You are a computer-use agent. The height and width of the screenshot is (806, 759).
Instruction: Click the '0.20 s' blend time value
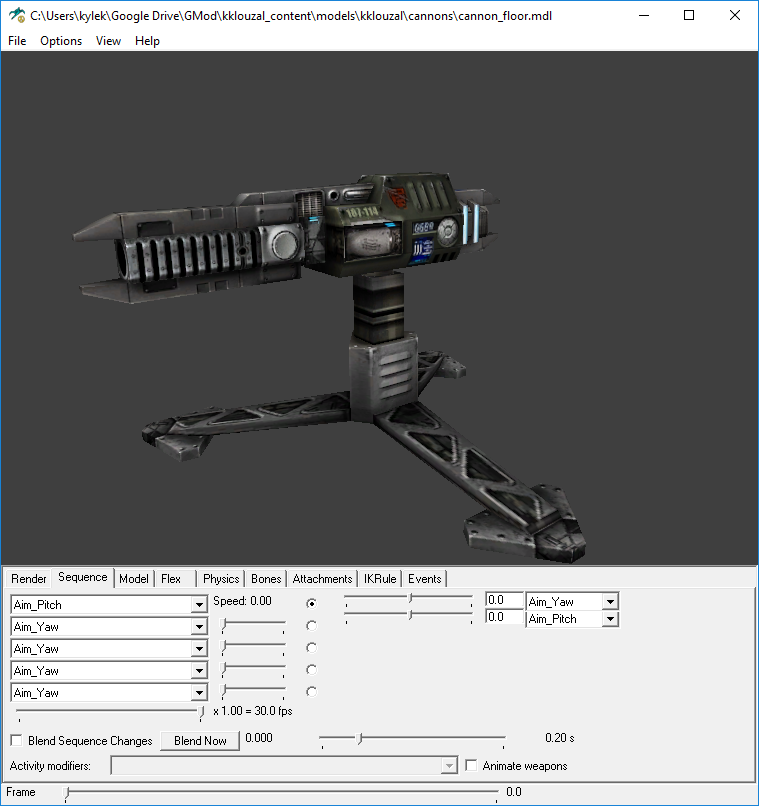pos(560,738)
